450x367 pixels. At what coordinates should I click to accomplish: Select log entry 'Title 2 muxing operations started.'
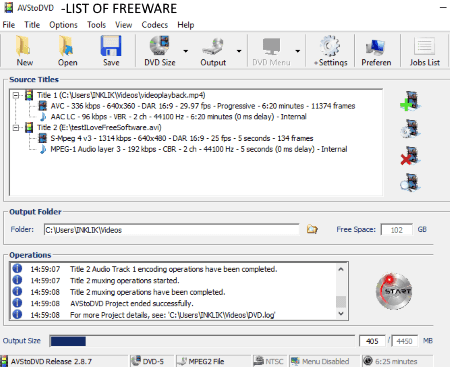[x=124, y=281]
